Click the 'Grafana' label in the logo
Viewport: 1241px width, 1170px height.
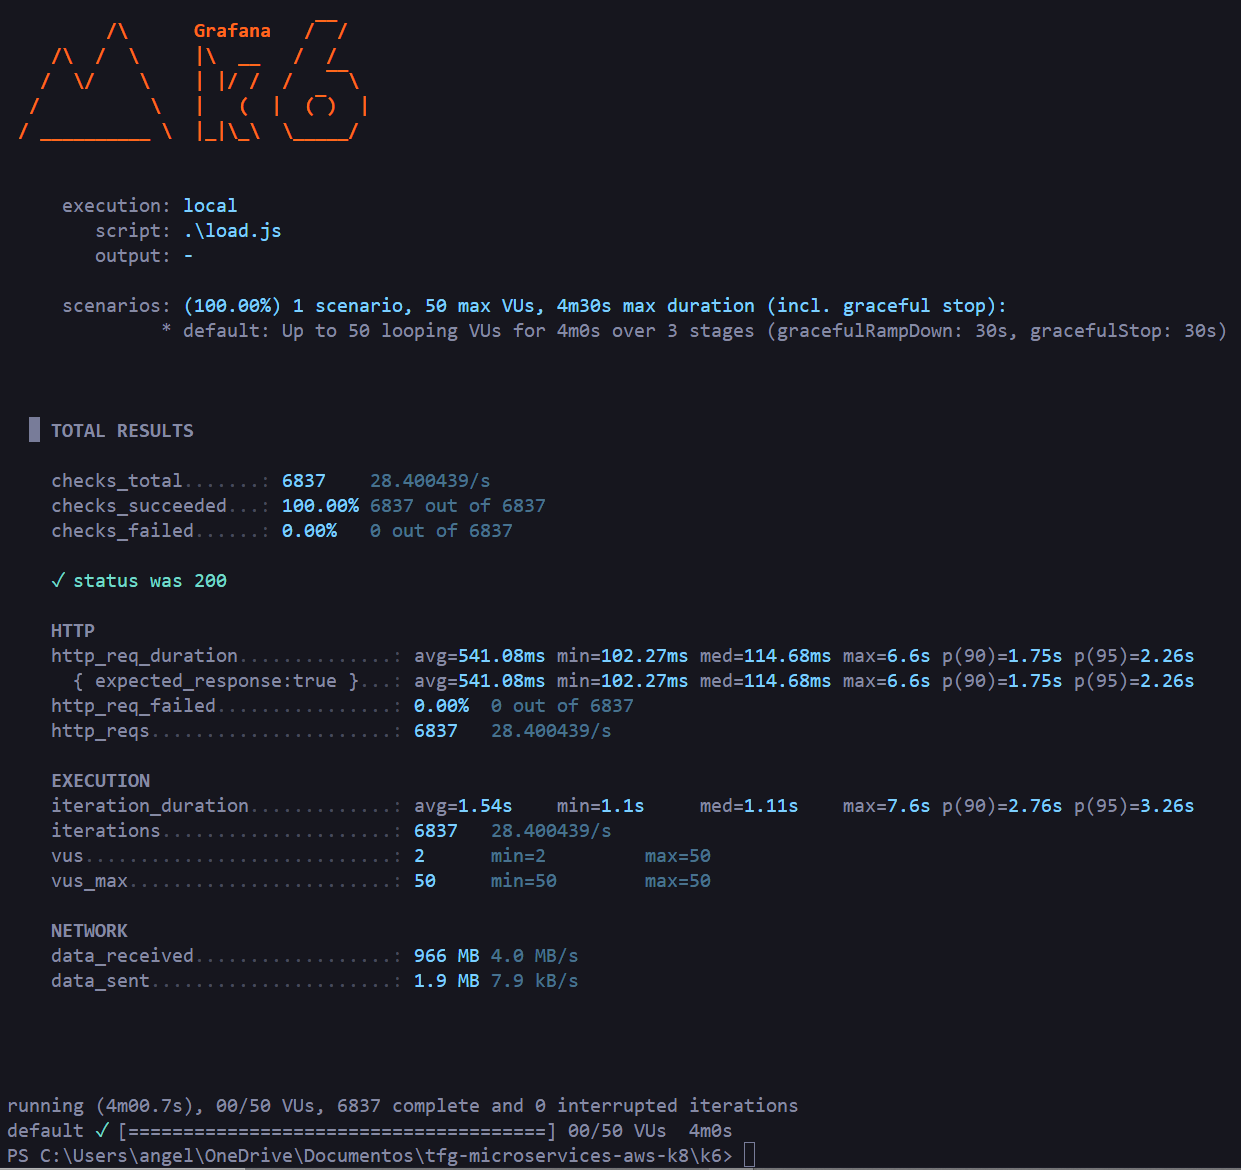[232, 31]
